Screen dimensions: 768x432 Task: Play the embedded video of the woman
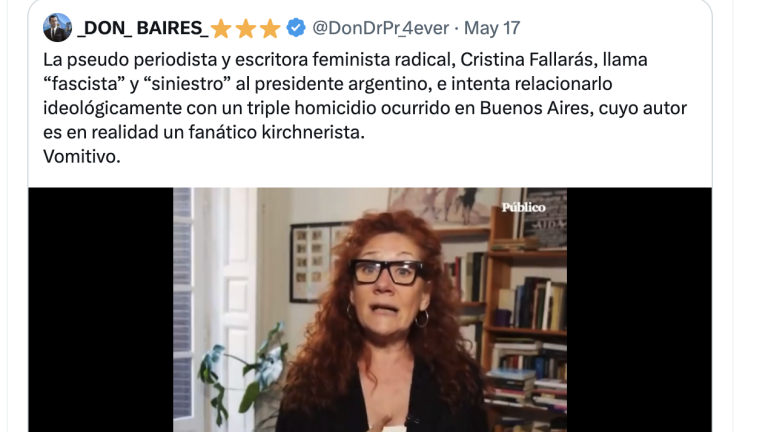370,310
